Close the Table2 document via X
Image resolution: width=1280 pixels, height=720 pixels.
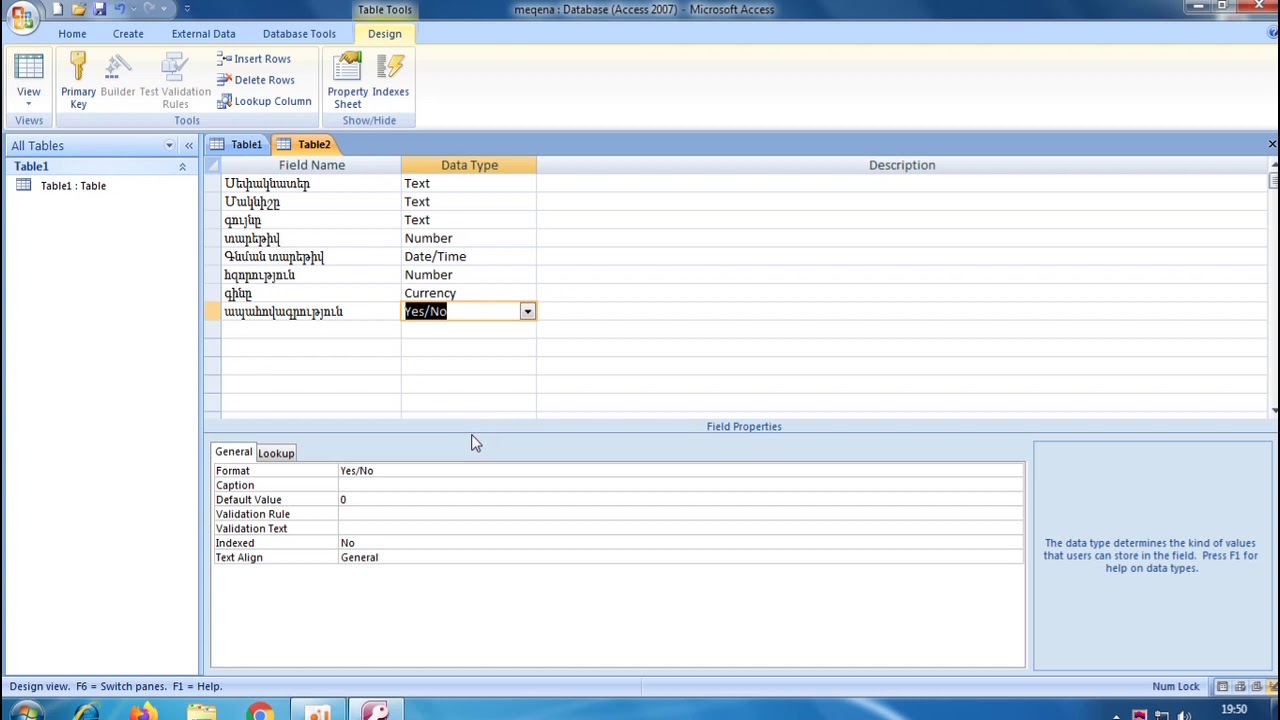(x=1272, y=145)
